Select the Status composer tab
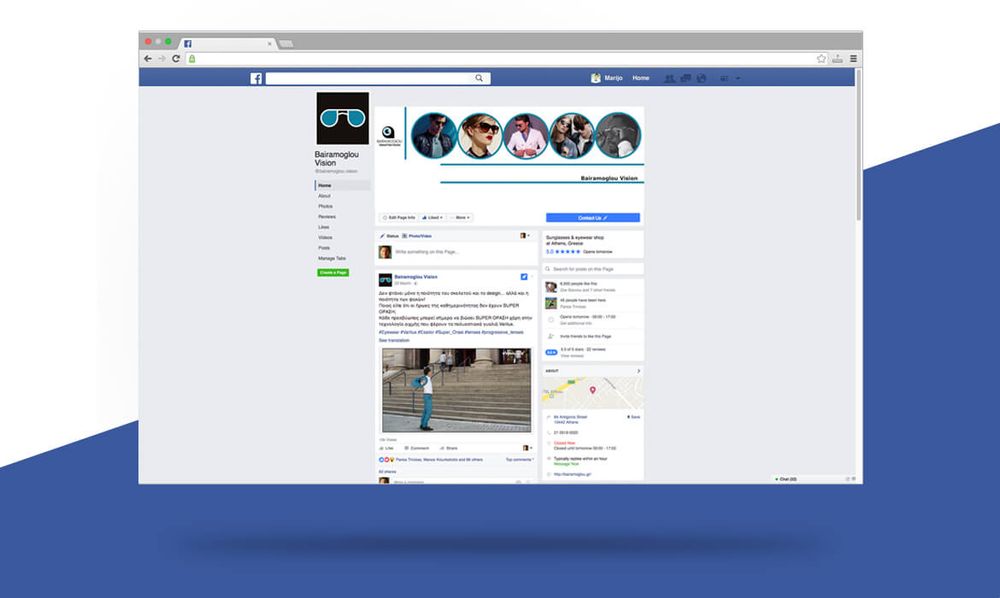The width and height of the screenshot is (1000, 598). (x=390, y=236)
